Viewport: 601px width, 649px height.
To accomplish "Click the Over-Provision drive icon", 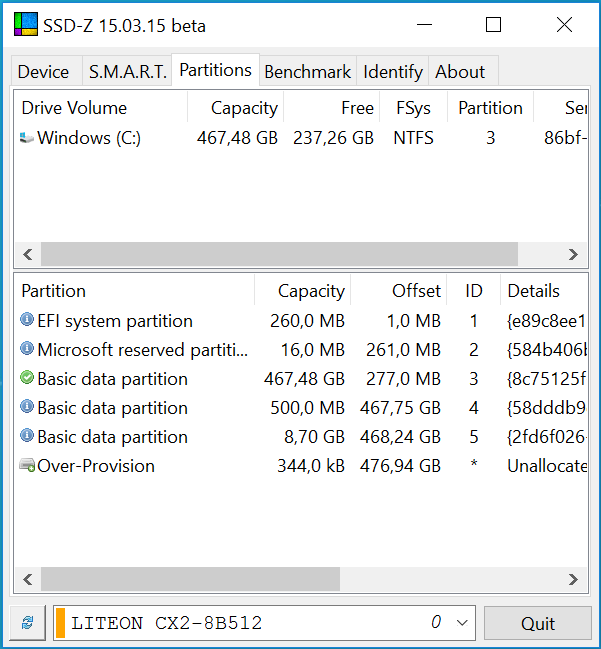I will coord(27,465).
